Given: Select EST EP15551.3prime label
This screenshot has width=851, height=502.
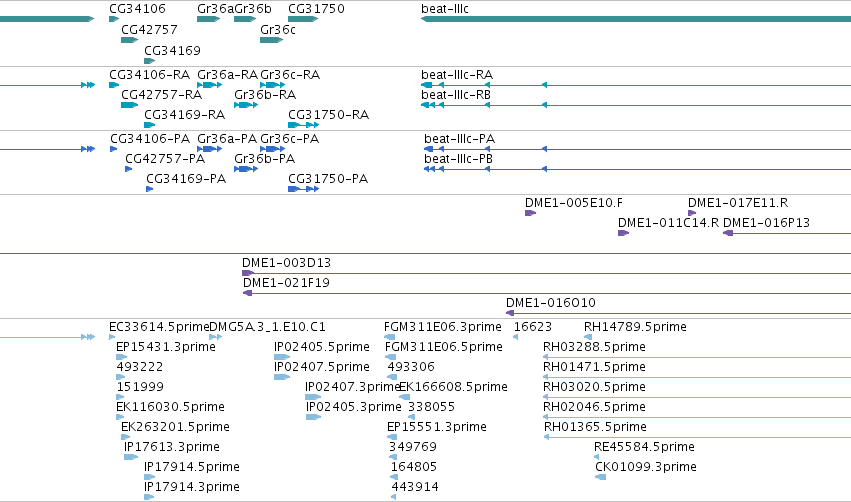Looking at the screenshot, I should pyautogui.click(x=437, y=427).
